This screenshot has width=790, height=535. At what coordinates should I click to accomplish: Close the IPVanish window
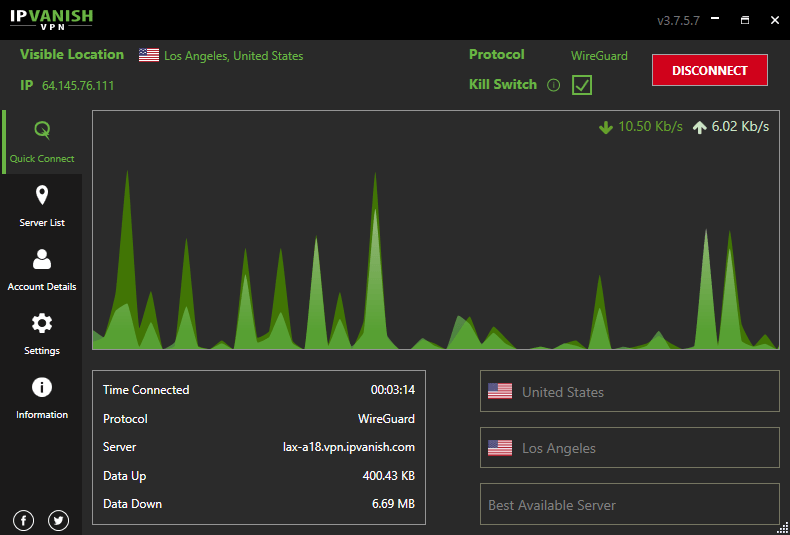click(775, 20)
